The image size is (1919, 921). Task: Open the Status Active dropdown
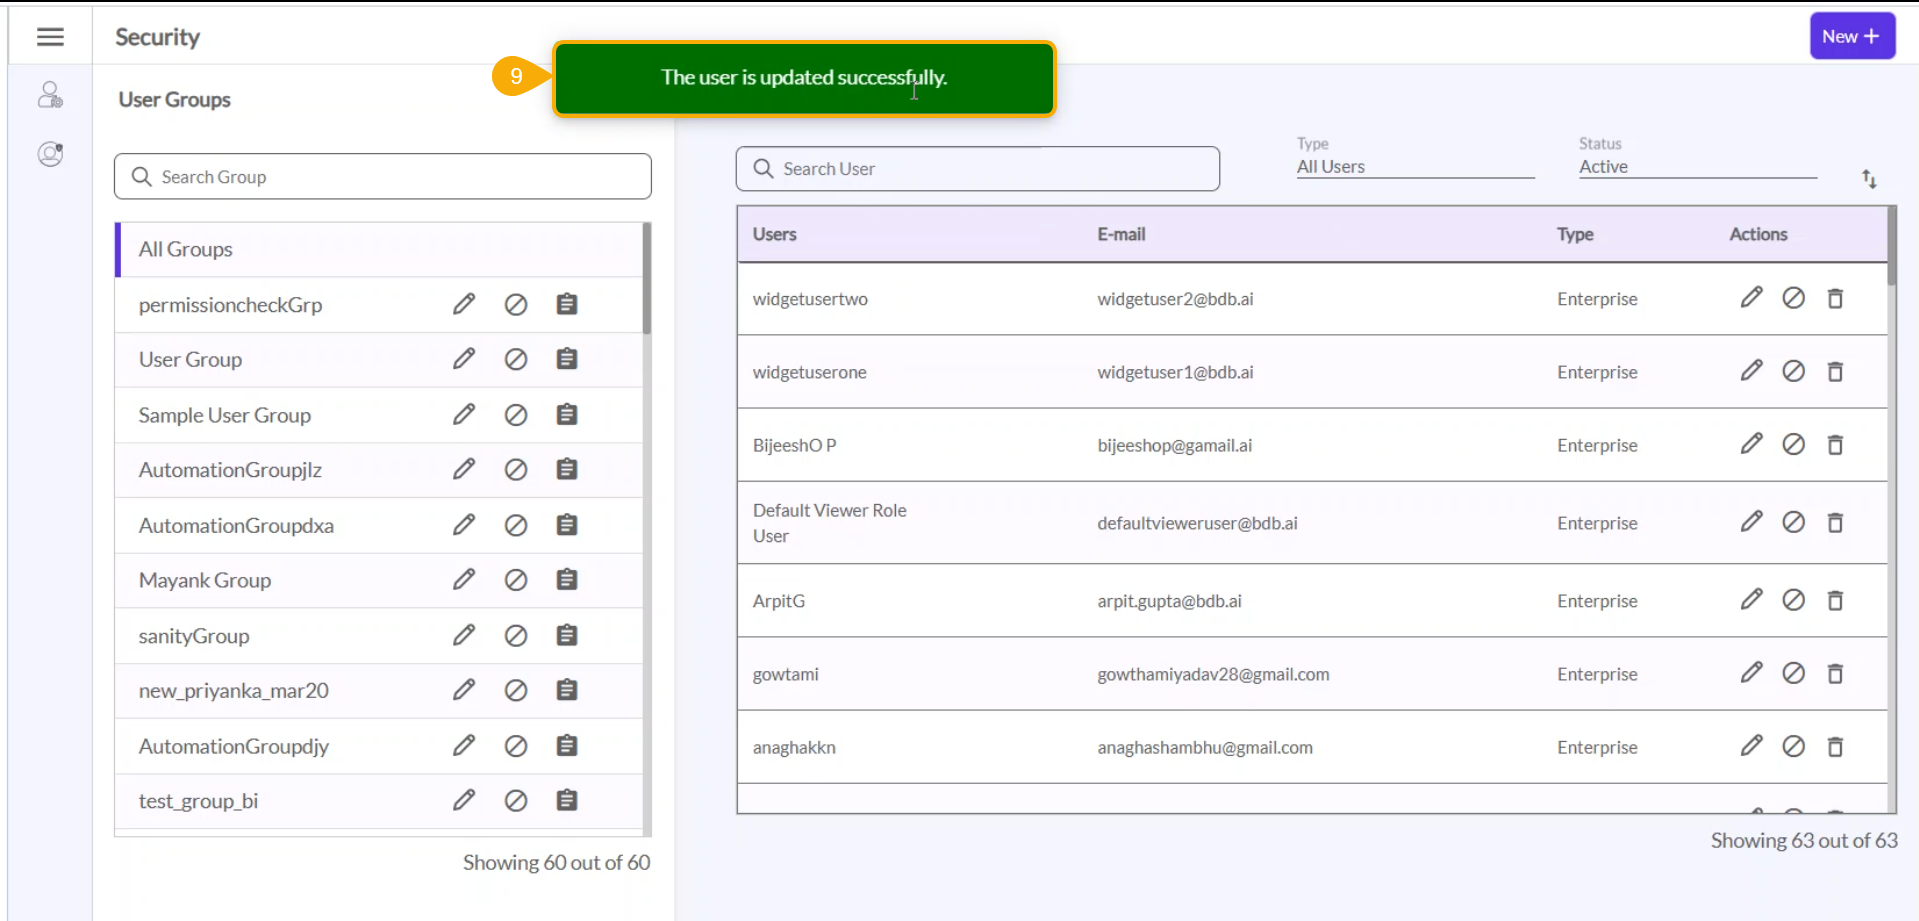1696,167
